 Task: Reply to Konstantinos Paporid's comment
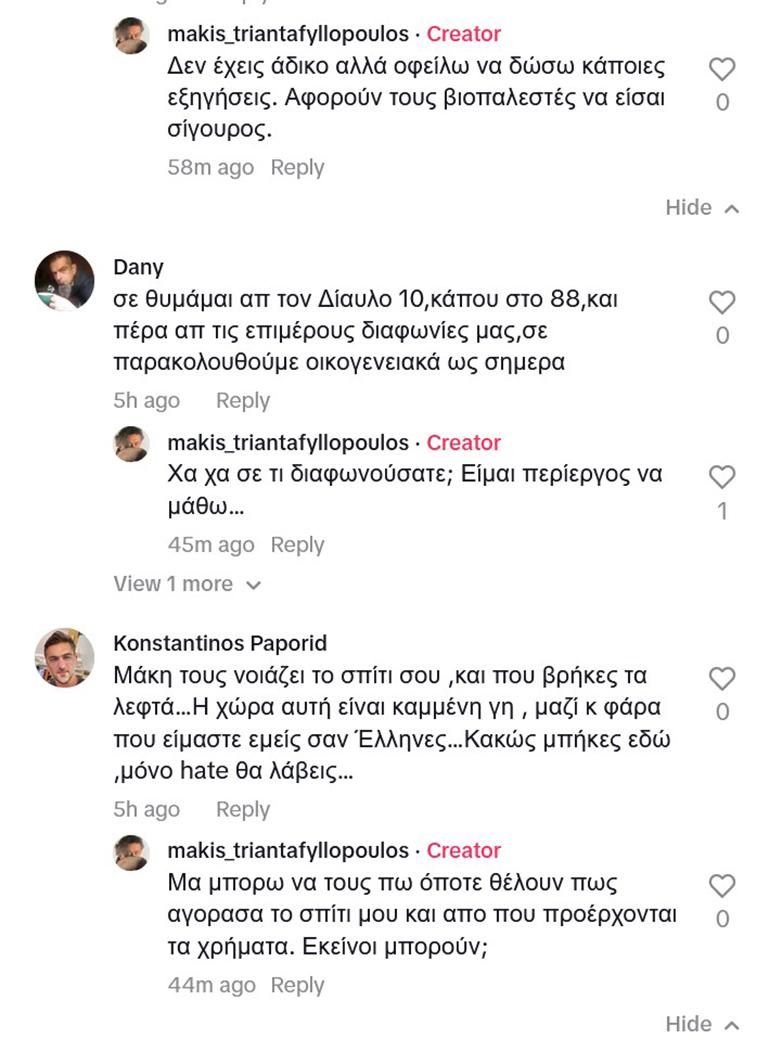click(x=243, y=810)
